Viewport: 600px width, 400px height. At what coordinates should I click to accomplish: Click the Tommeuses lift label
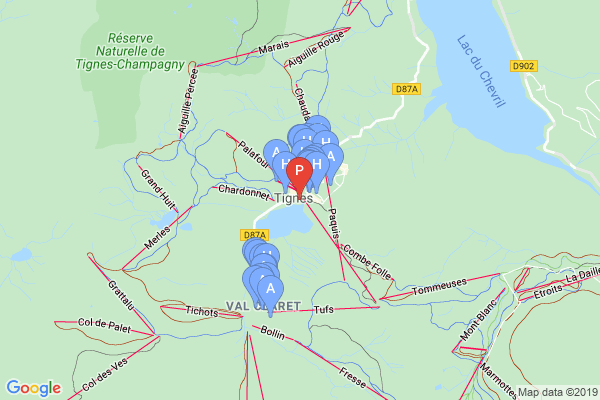point(439,286)
